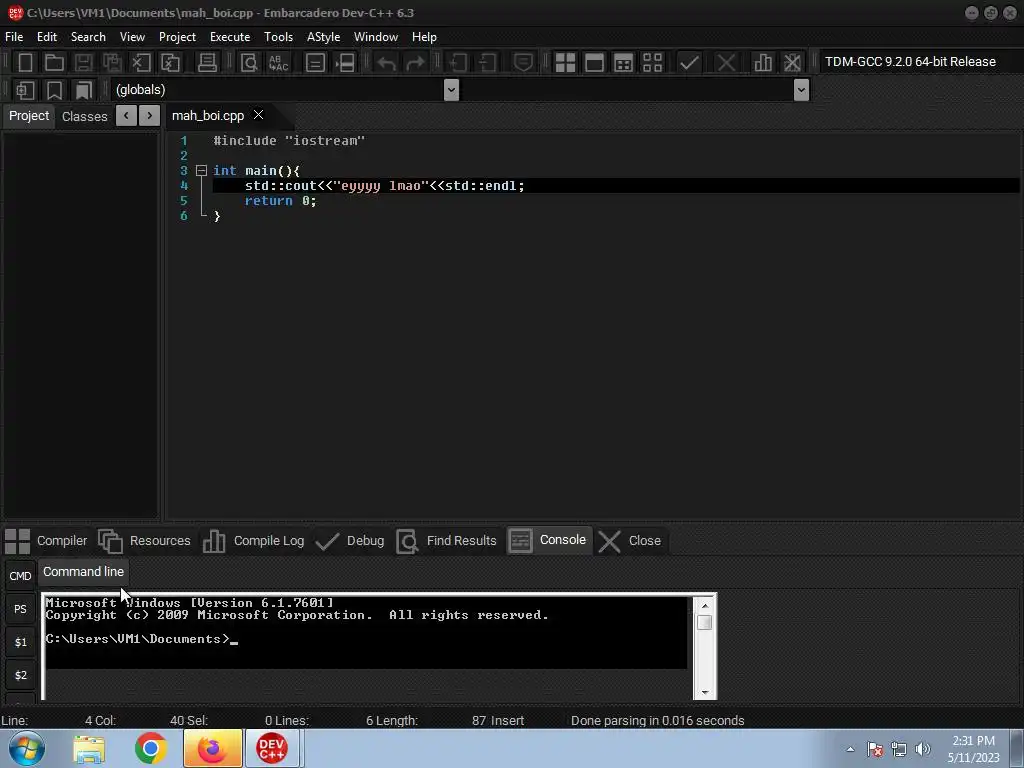Click the $2 console side button
Image resolution: width=1024 pixels, height=768 pixels.
pos(20,675)
